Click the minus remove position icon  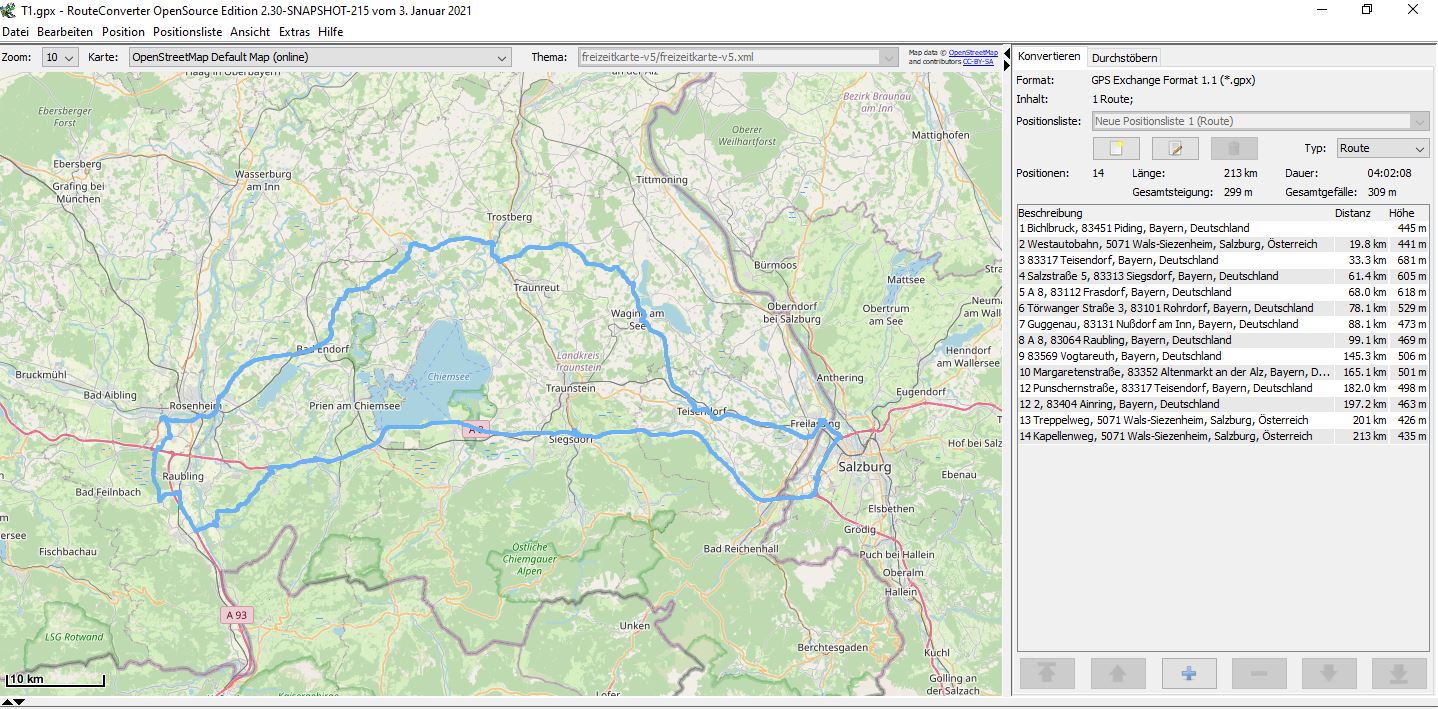point(1259,673)
